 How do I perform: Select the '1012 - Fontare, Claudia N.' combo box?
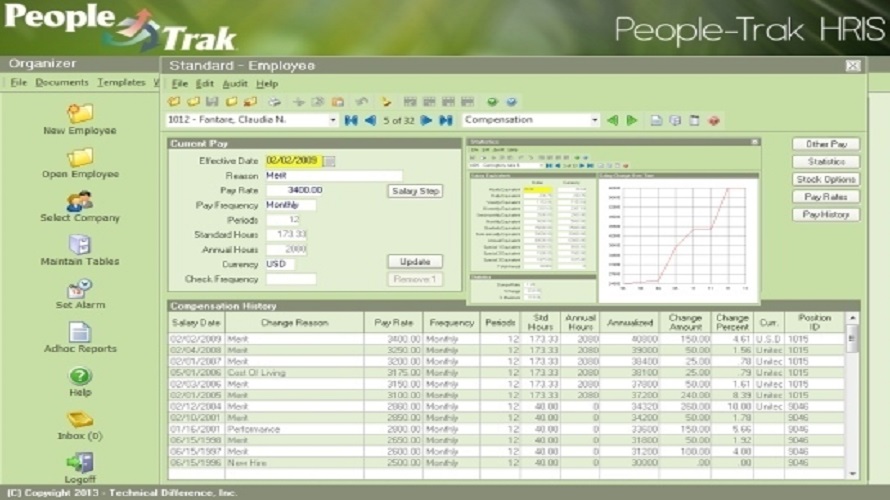coord(252,120)
